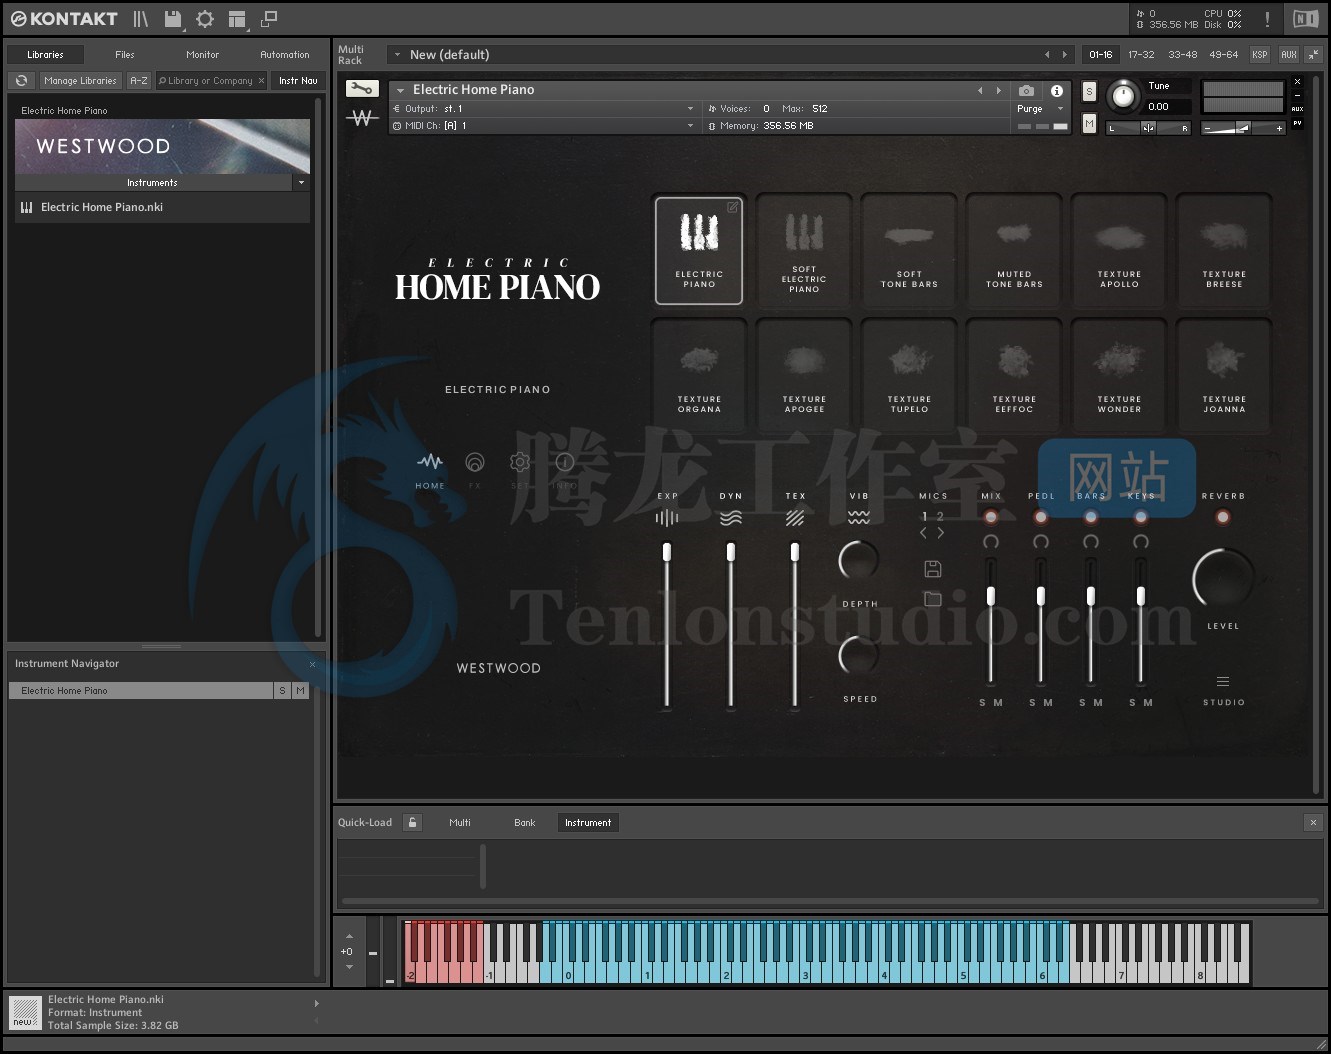Screen dimensions: 1331x1054
Task: Click the snapshot camera icon
Action: 1026,90
